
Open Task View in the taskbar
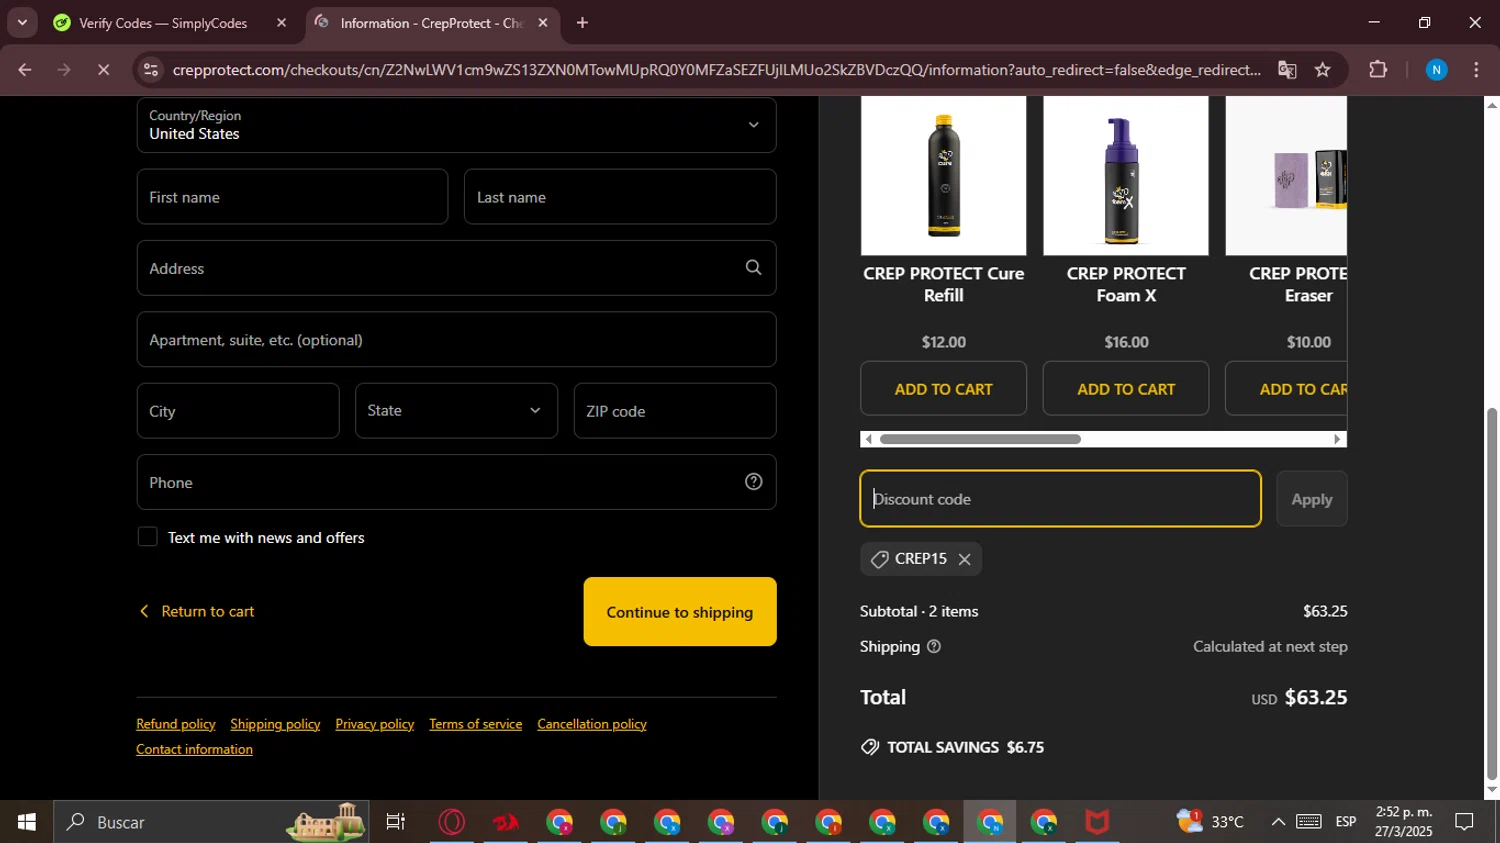click(x=396, y=822)
